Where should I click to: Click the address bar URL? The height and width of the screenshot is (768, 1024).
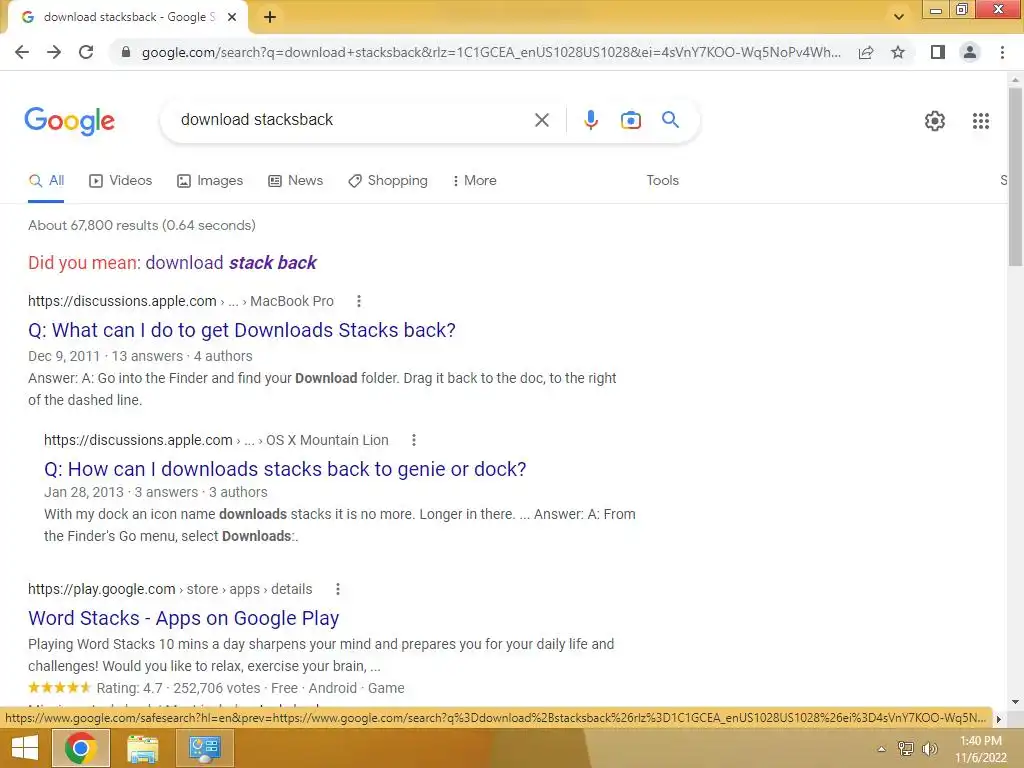pyautogui.click(x=490, y=52)
